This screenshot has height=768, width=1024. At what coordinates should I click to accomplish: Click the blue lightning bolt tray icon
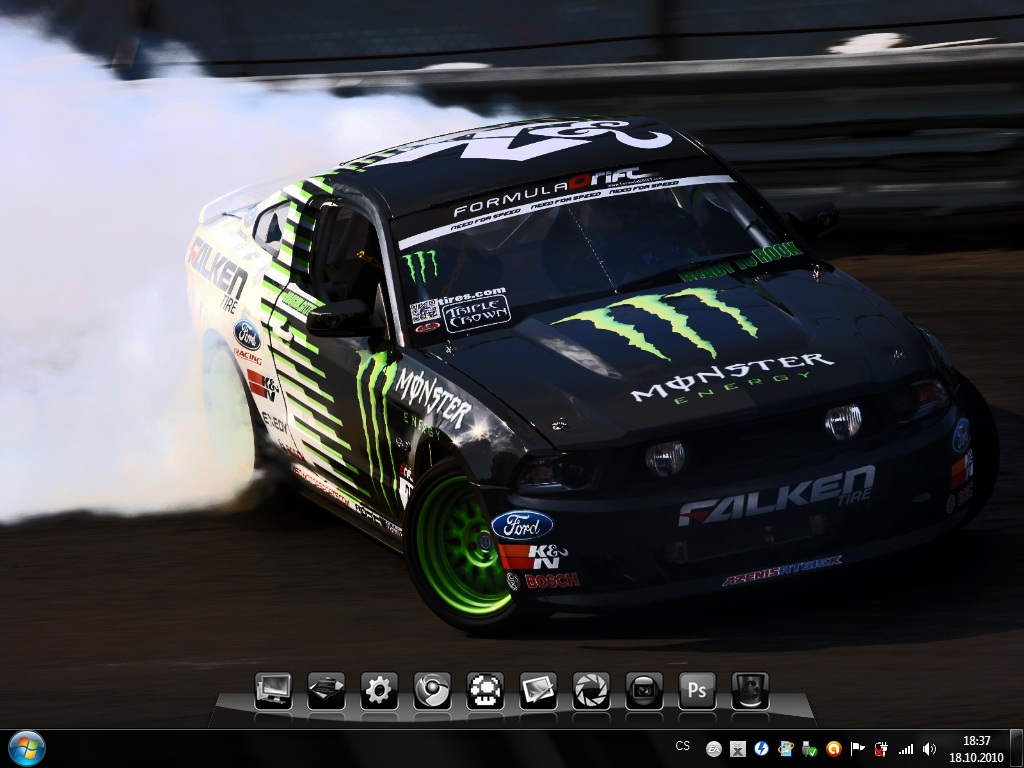762,749
